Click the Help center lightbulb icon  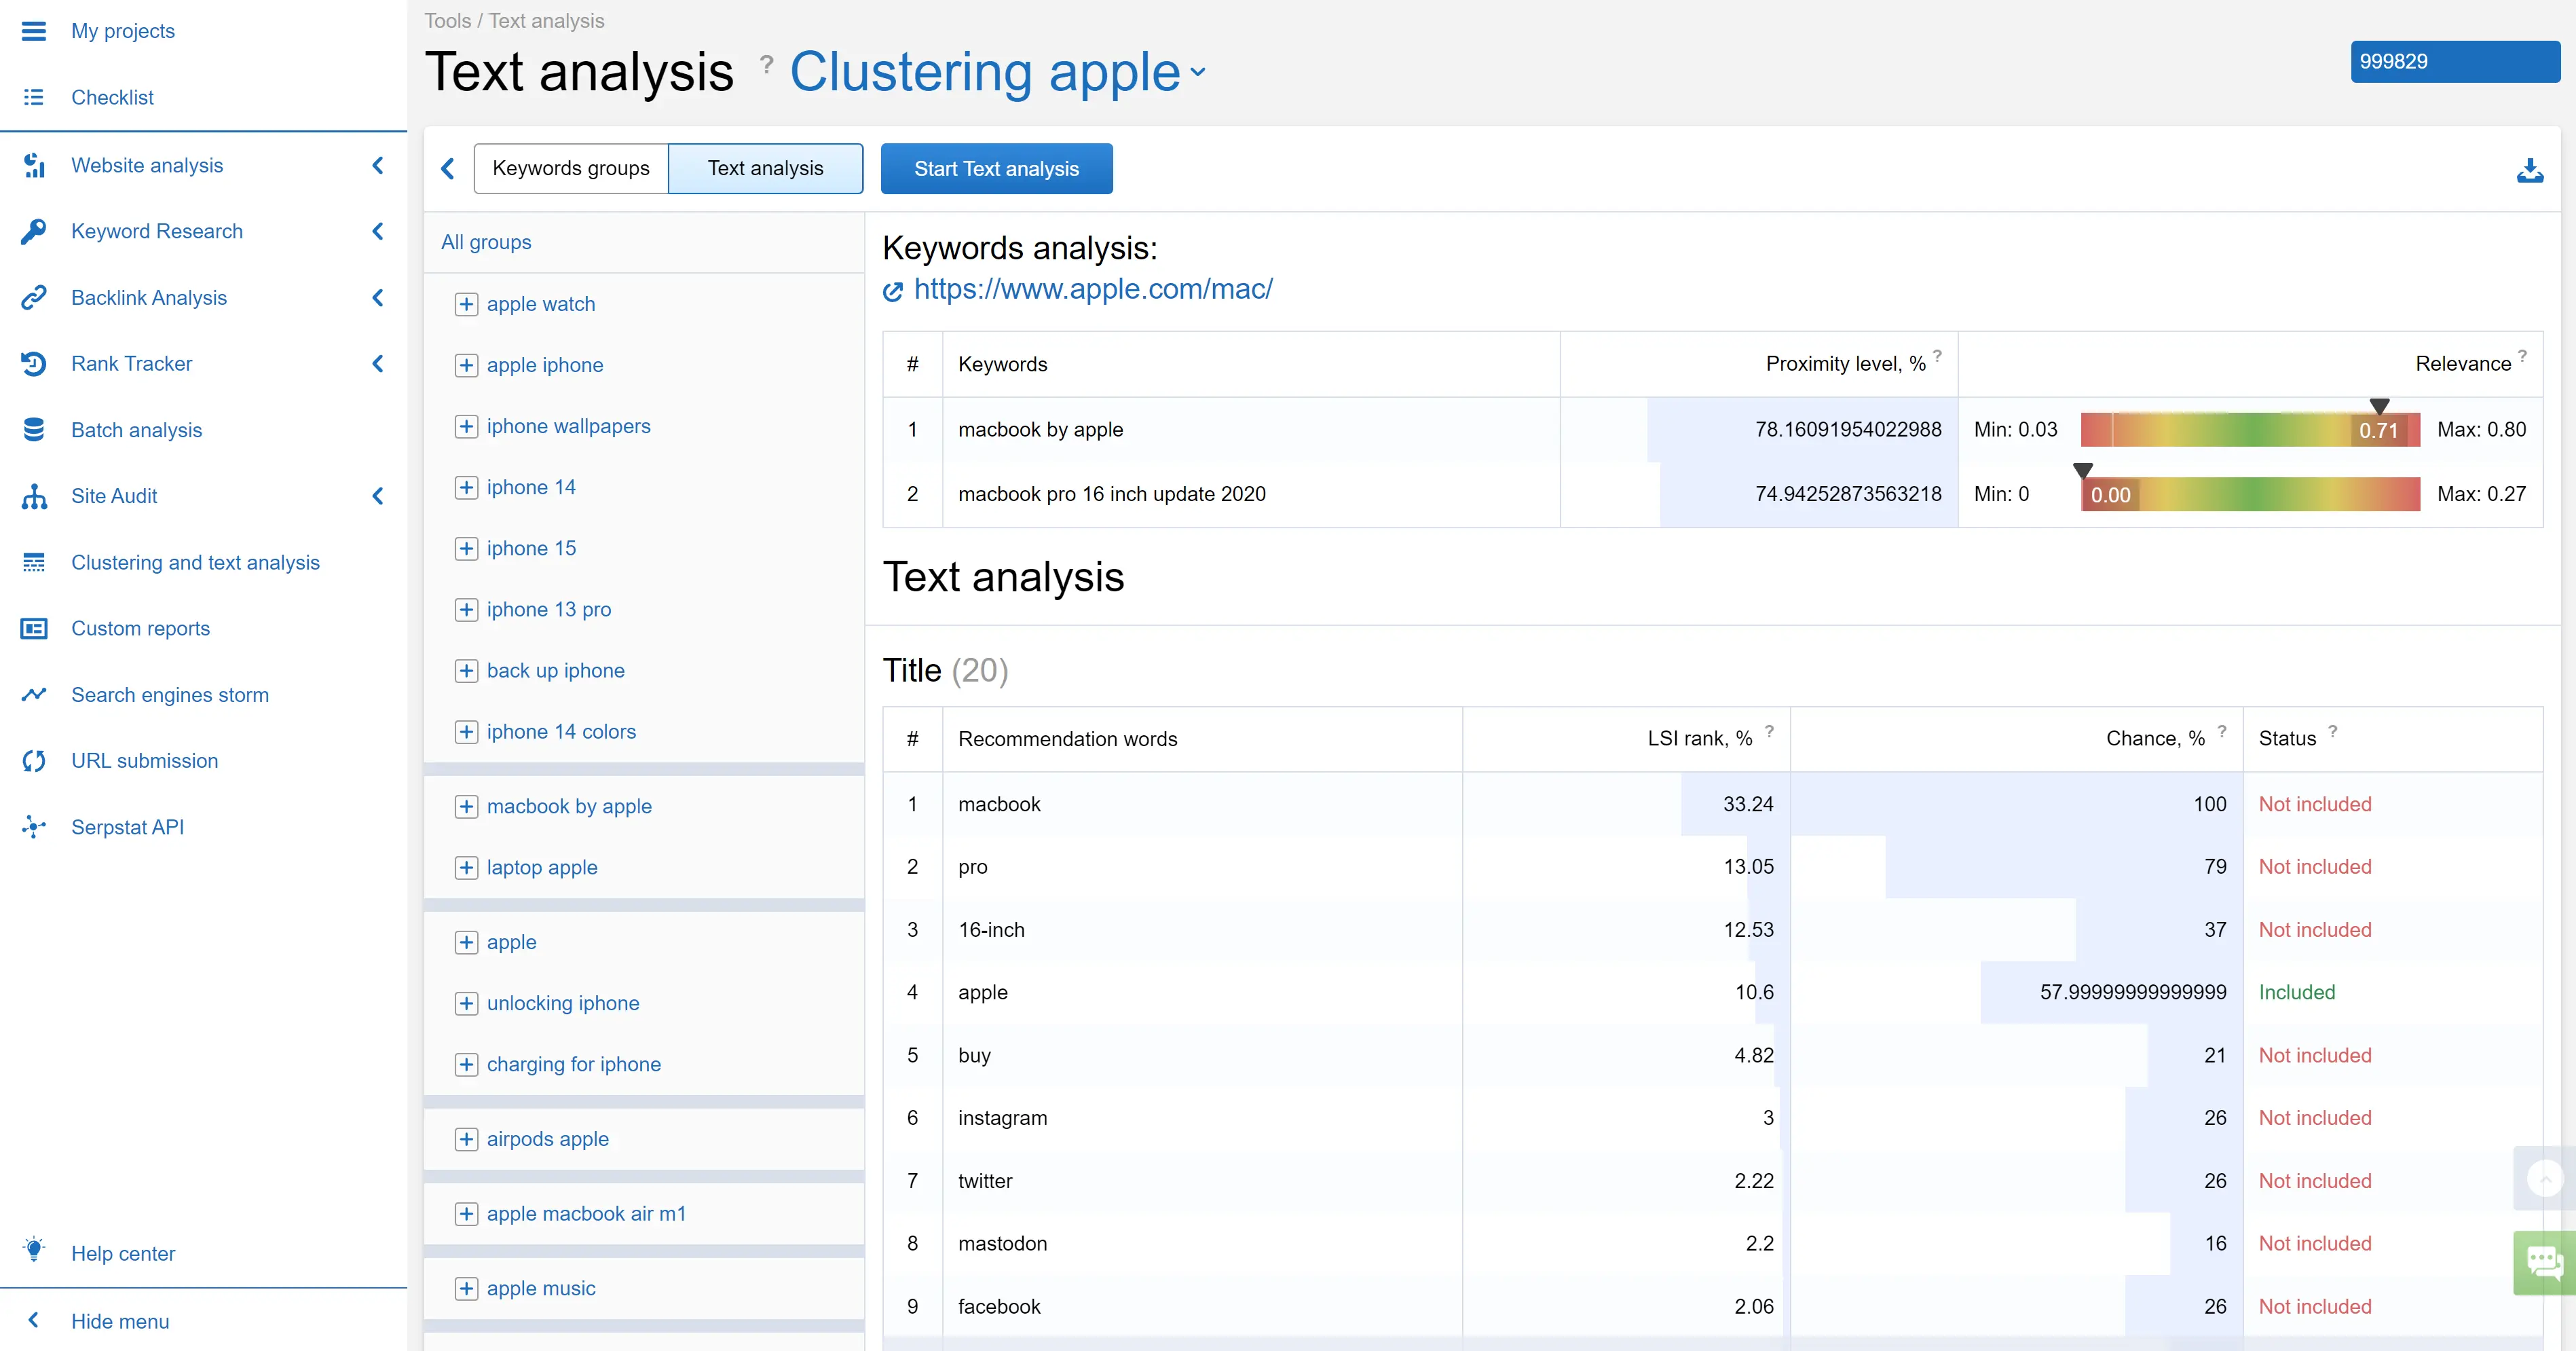point(33,1250)
